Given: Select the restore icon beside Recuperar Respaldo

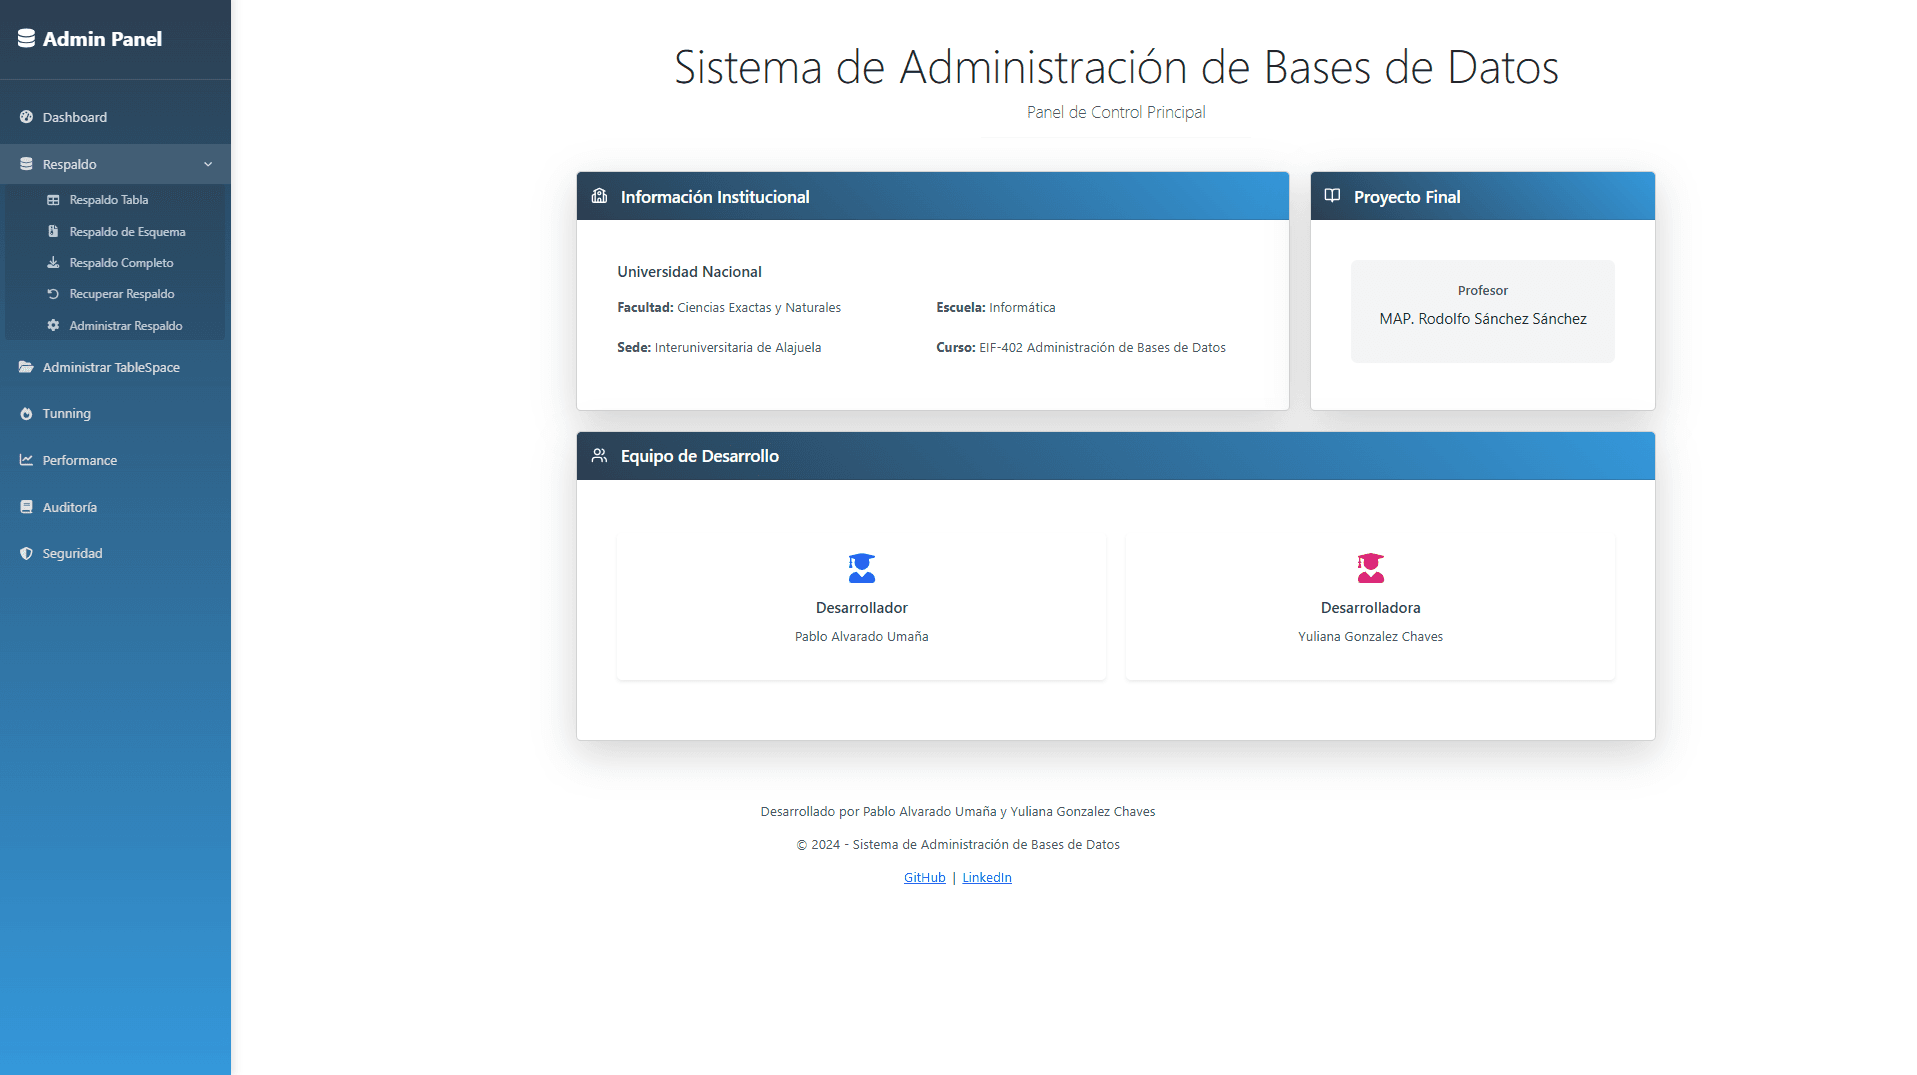Looking at the screenshot, I should (x=53, y=293).
